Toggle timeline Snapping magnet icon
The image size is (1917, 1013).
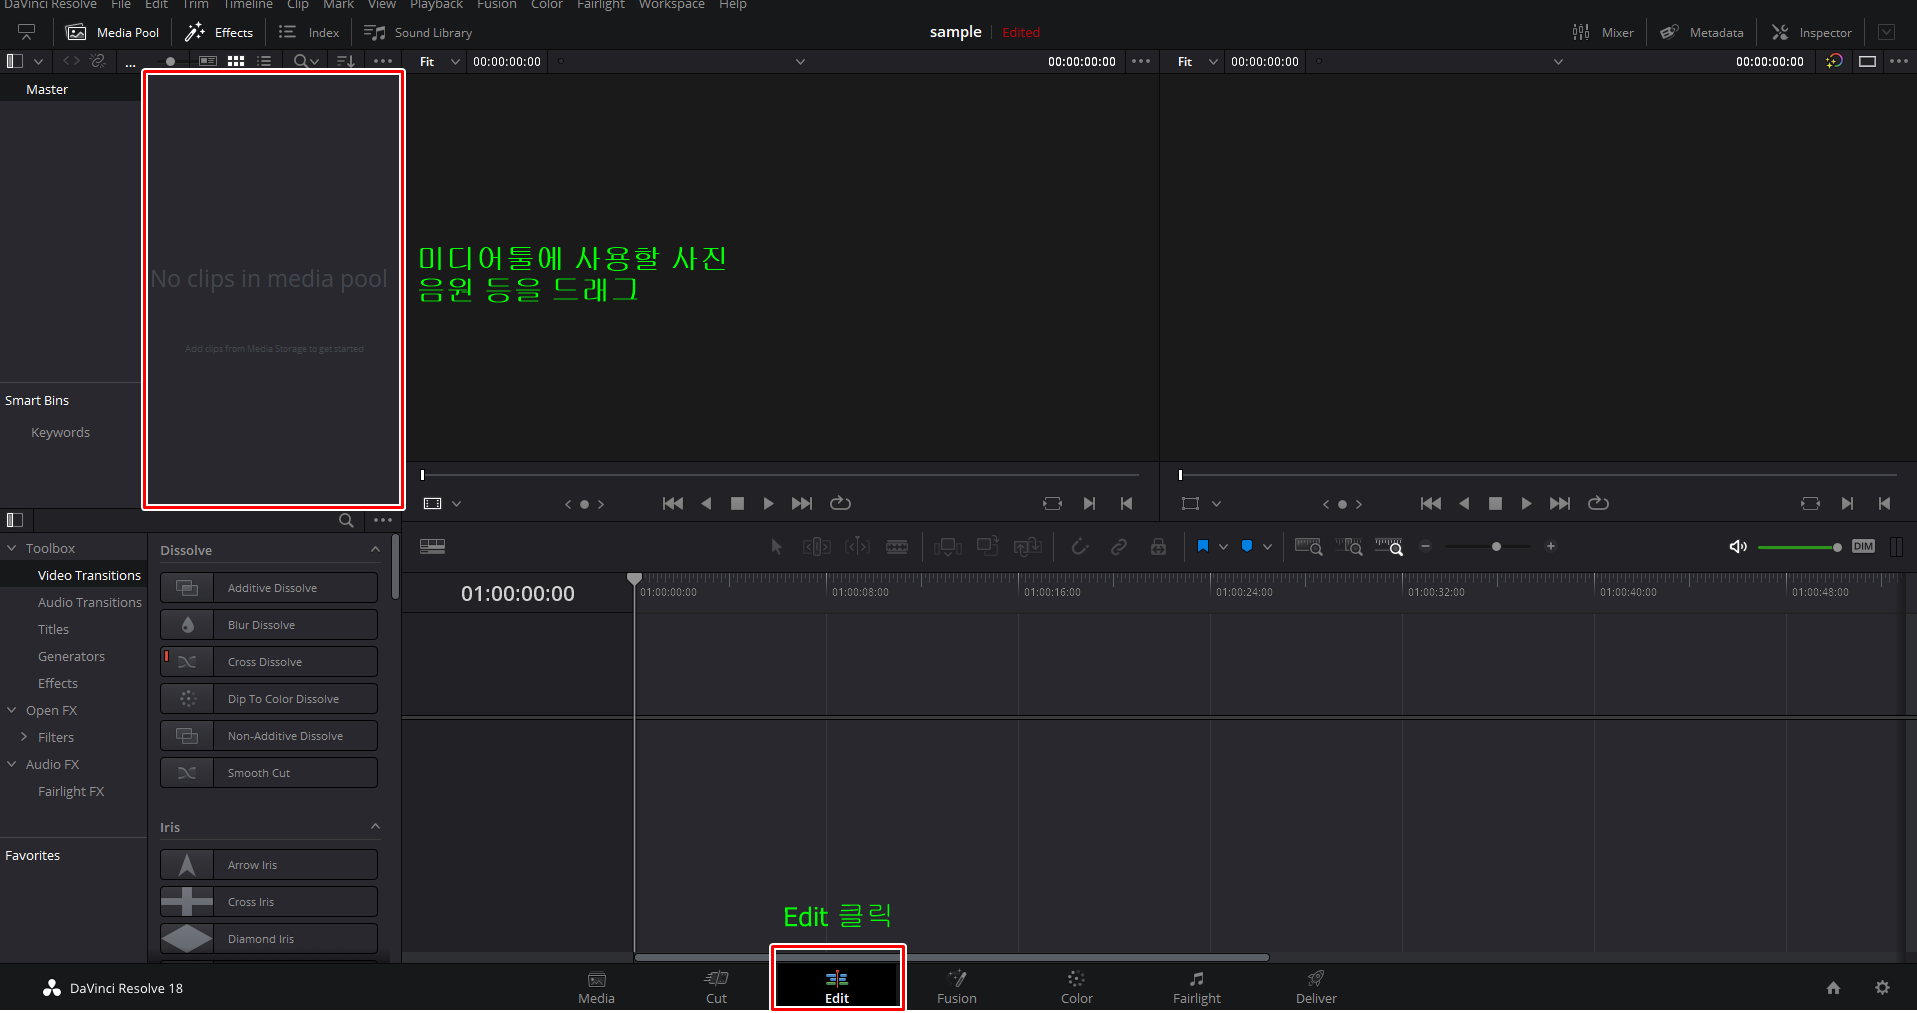[x=1080, y=546]
